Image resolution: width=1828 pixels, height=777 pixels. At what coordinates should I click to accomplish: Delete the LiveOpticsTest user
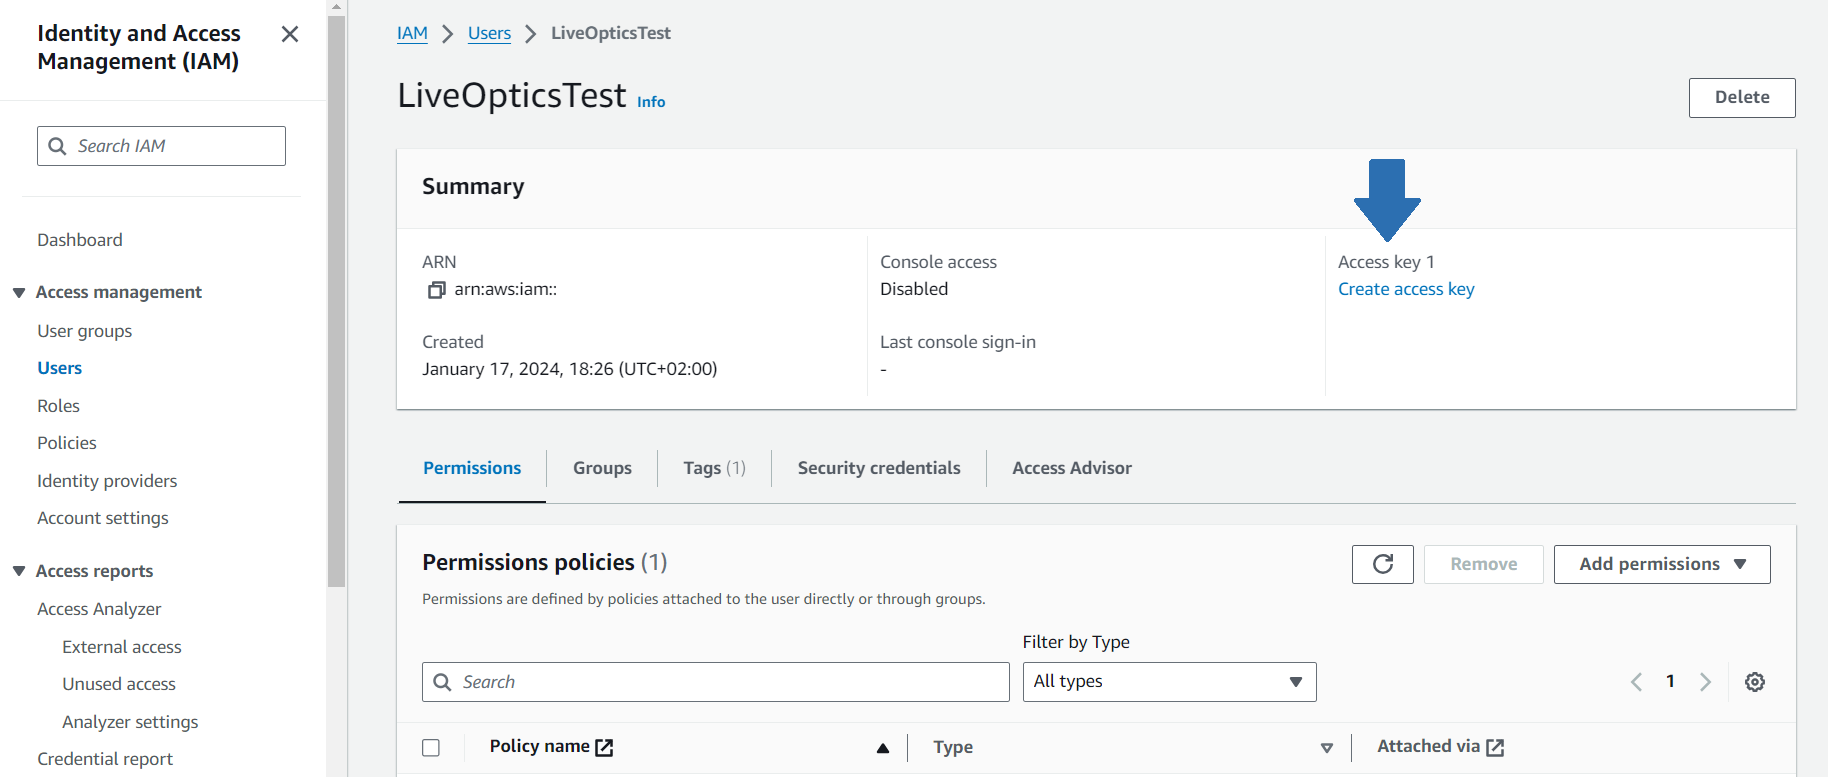(x=1742, y=98)
